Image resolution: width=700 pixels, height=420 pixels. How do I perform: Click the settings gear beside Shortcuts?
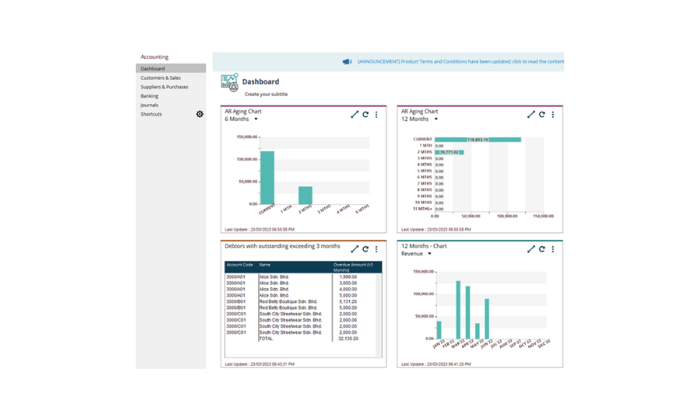[199, 114]
